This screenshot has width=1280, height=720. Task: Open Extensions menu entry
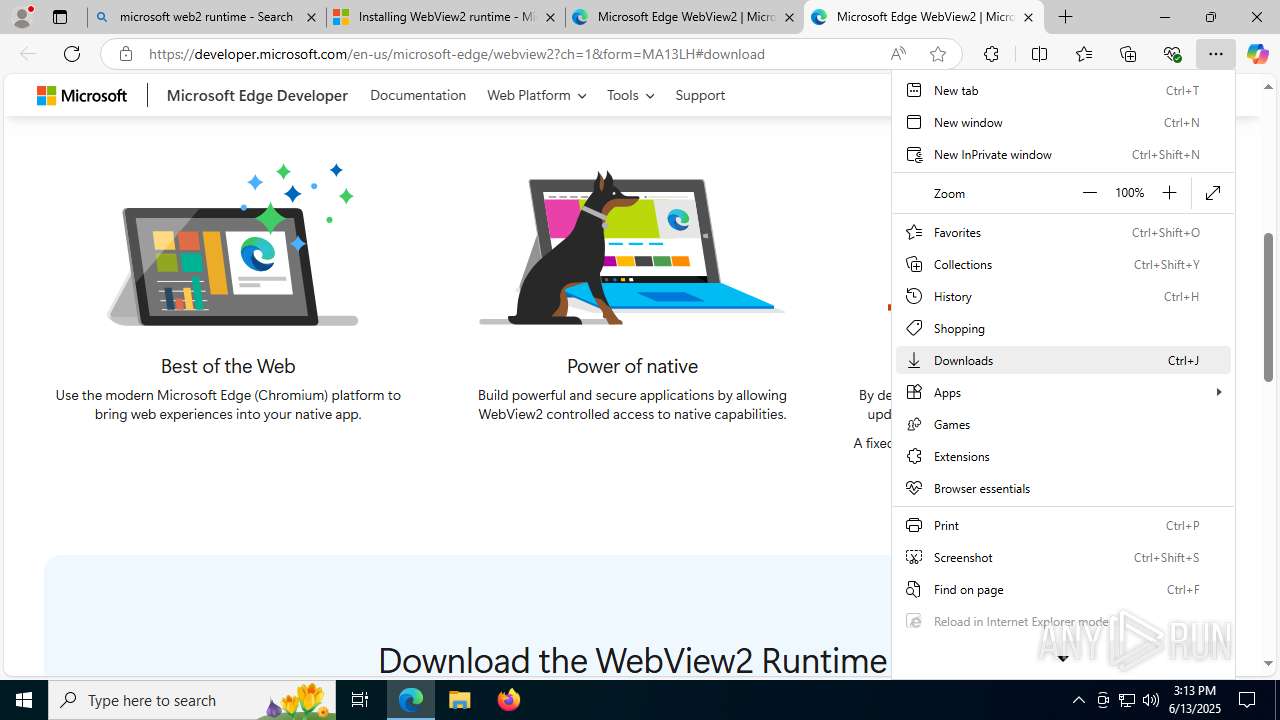[1063, 456]
